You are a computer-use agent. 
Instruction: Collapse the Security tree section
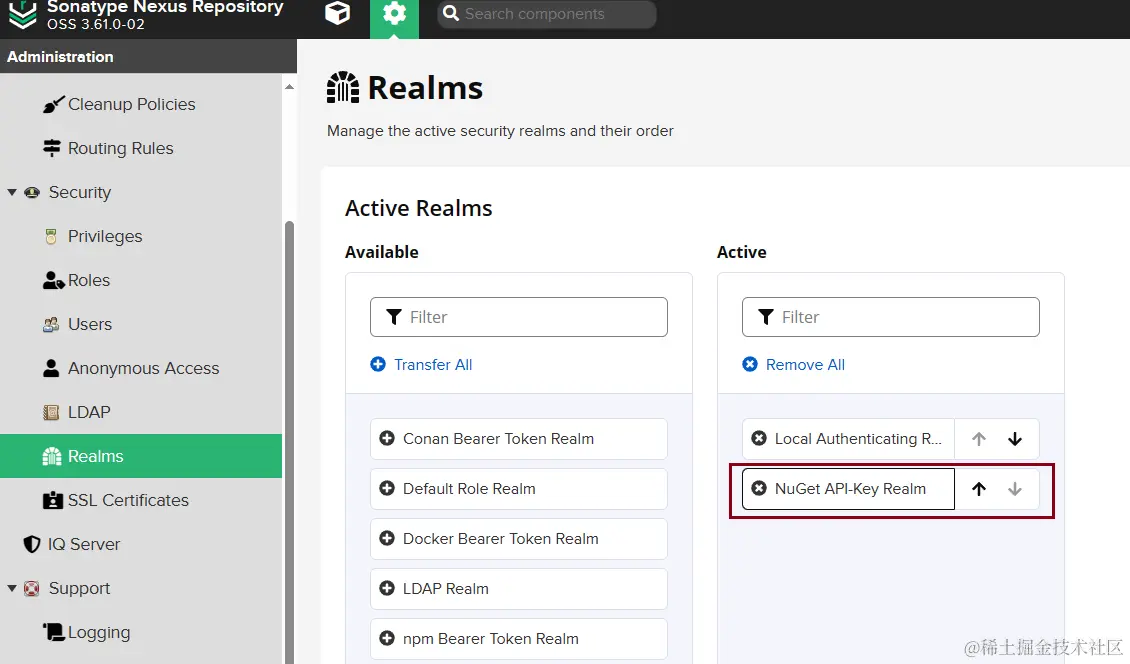12,192
